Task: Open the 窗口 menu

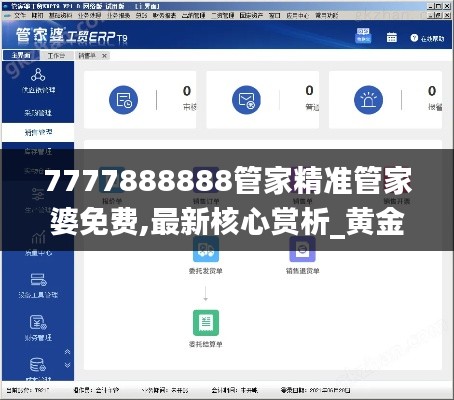Action: point(275,15)
